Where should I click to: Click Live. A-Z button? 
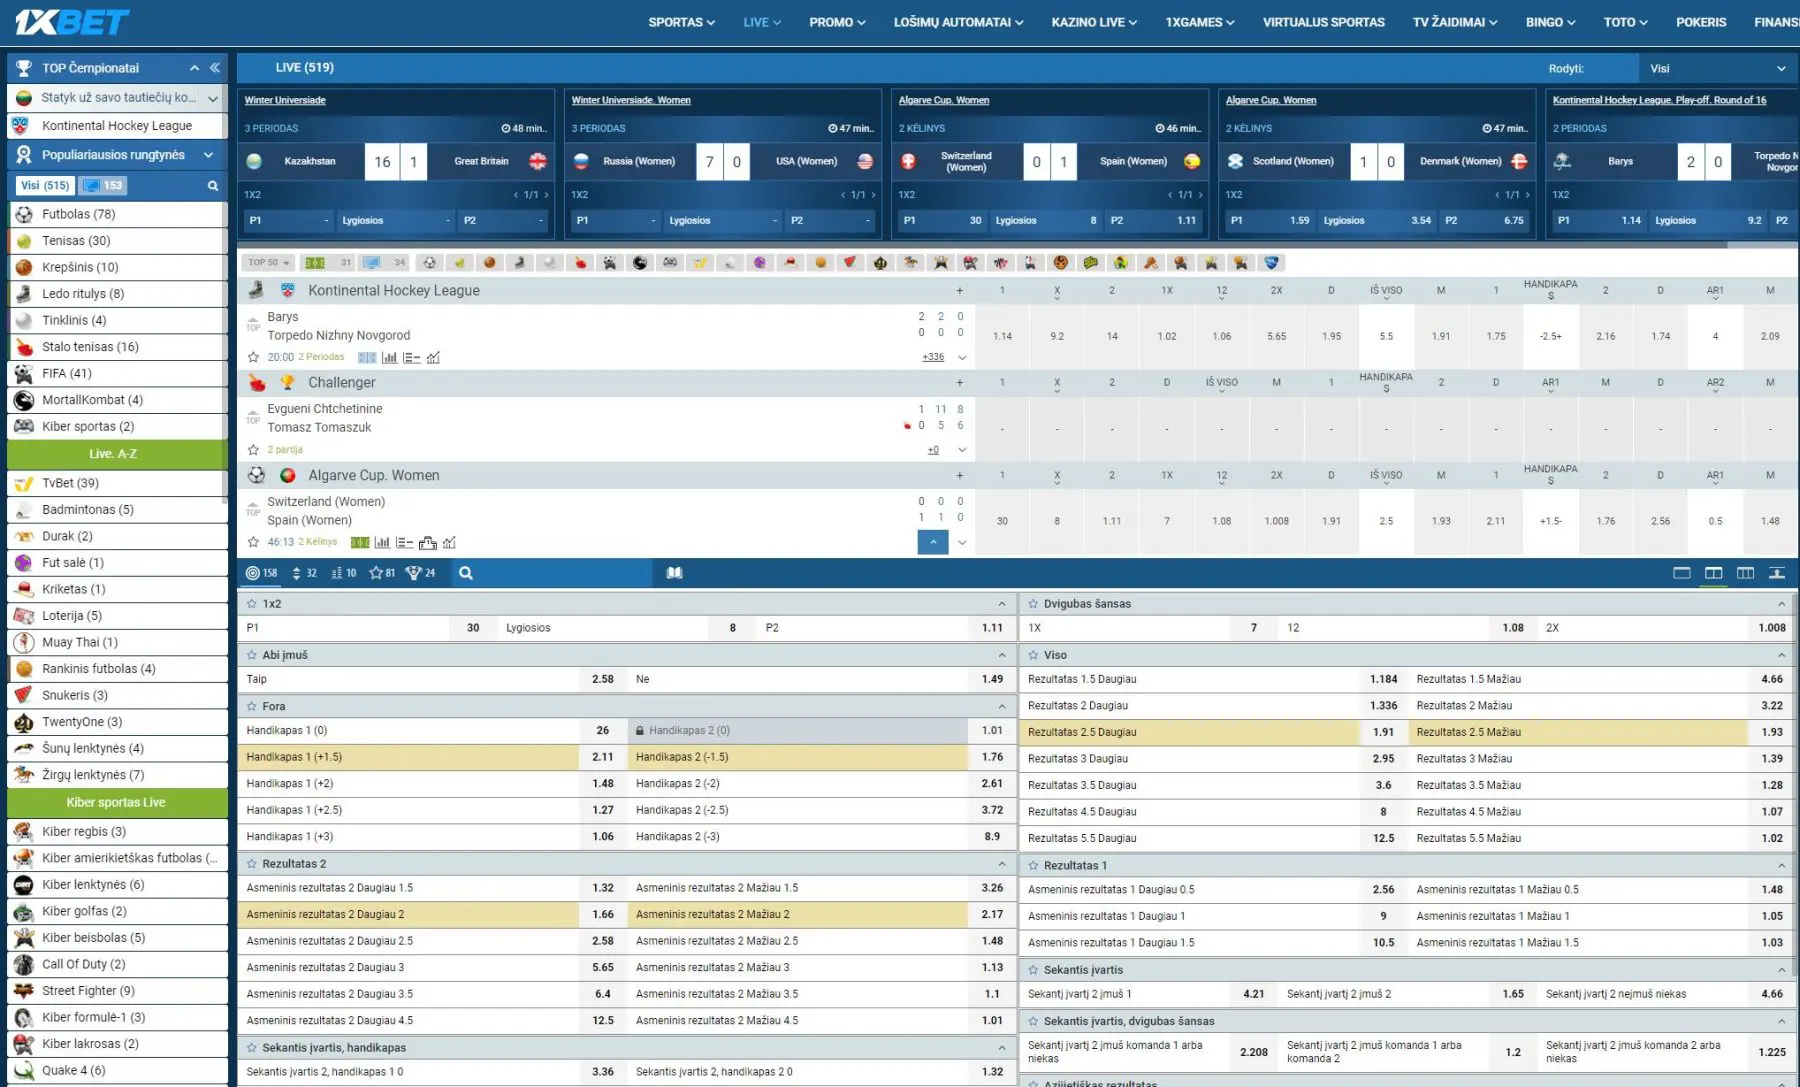point(117,454)
